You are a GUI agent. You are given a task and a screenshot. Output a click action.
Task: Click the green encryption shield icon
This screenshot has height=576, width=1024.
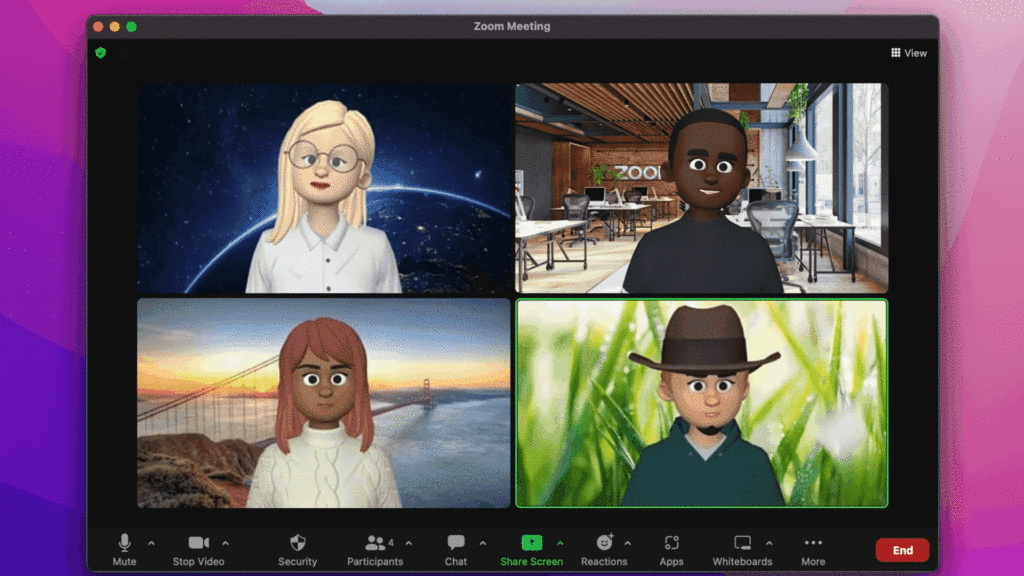tap(100, 52)
